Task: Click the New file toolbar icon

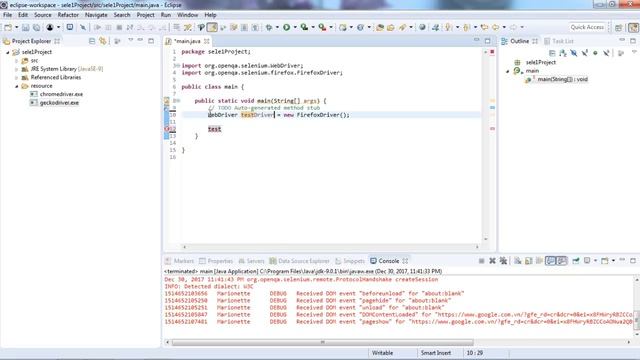Action: [8, 27]
